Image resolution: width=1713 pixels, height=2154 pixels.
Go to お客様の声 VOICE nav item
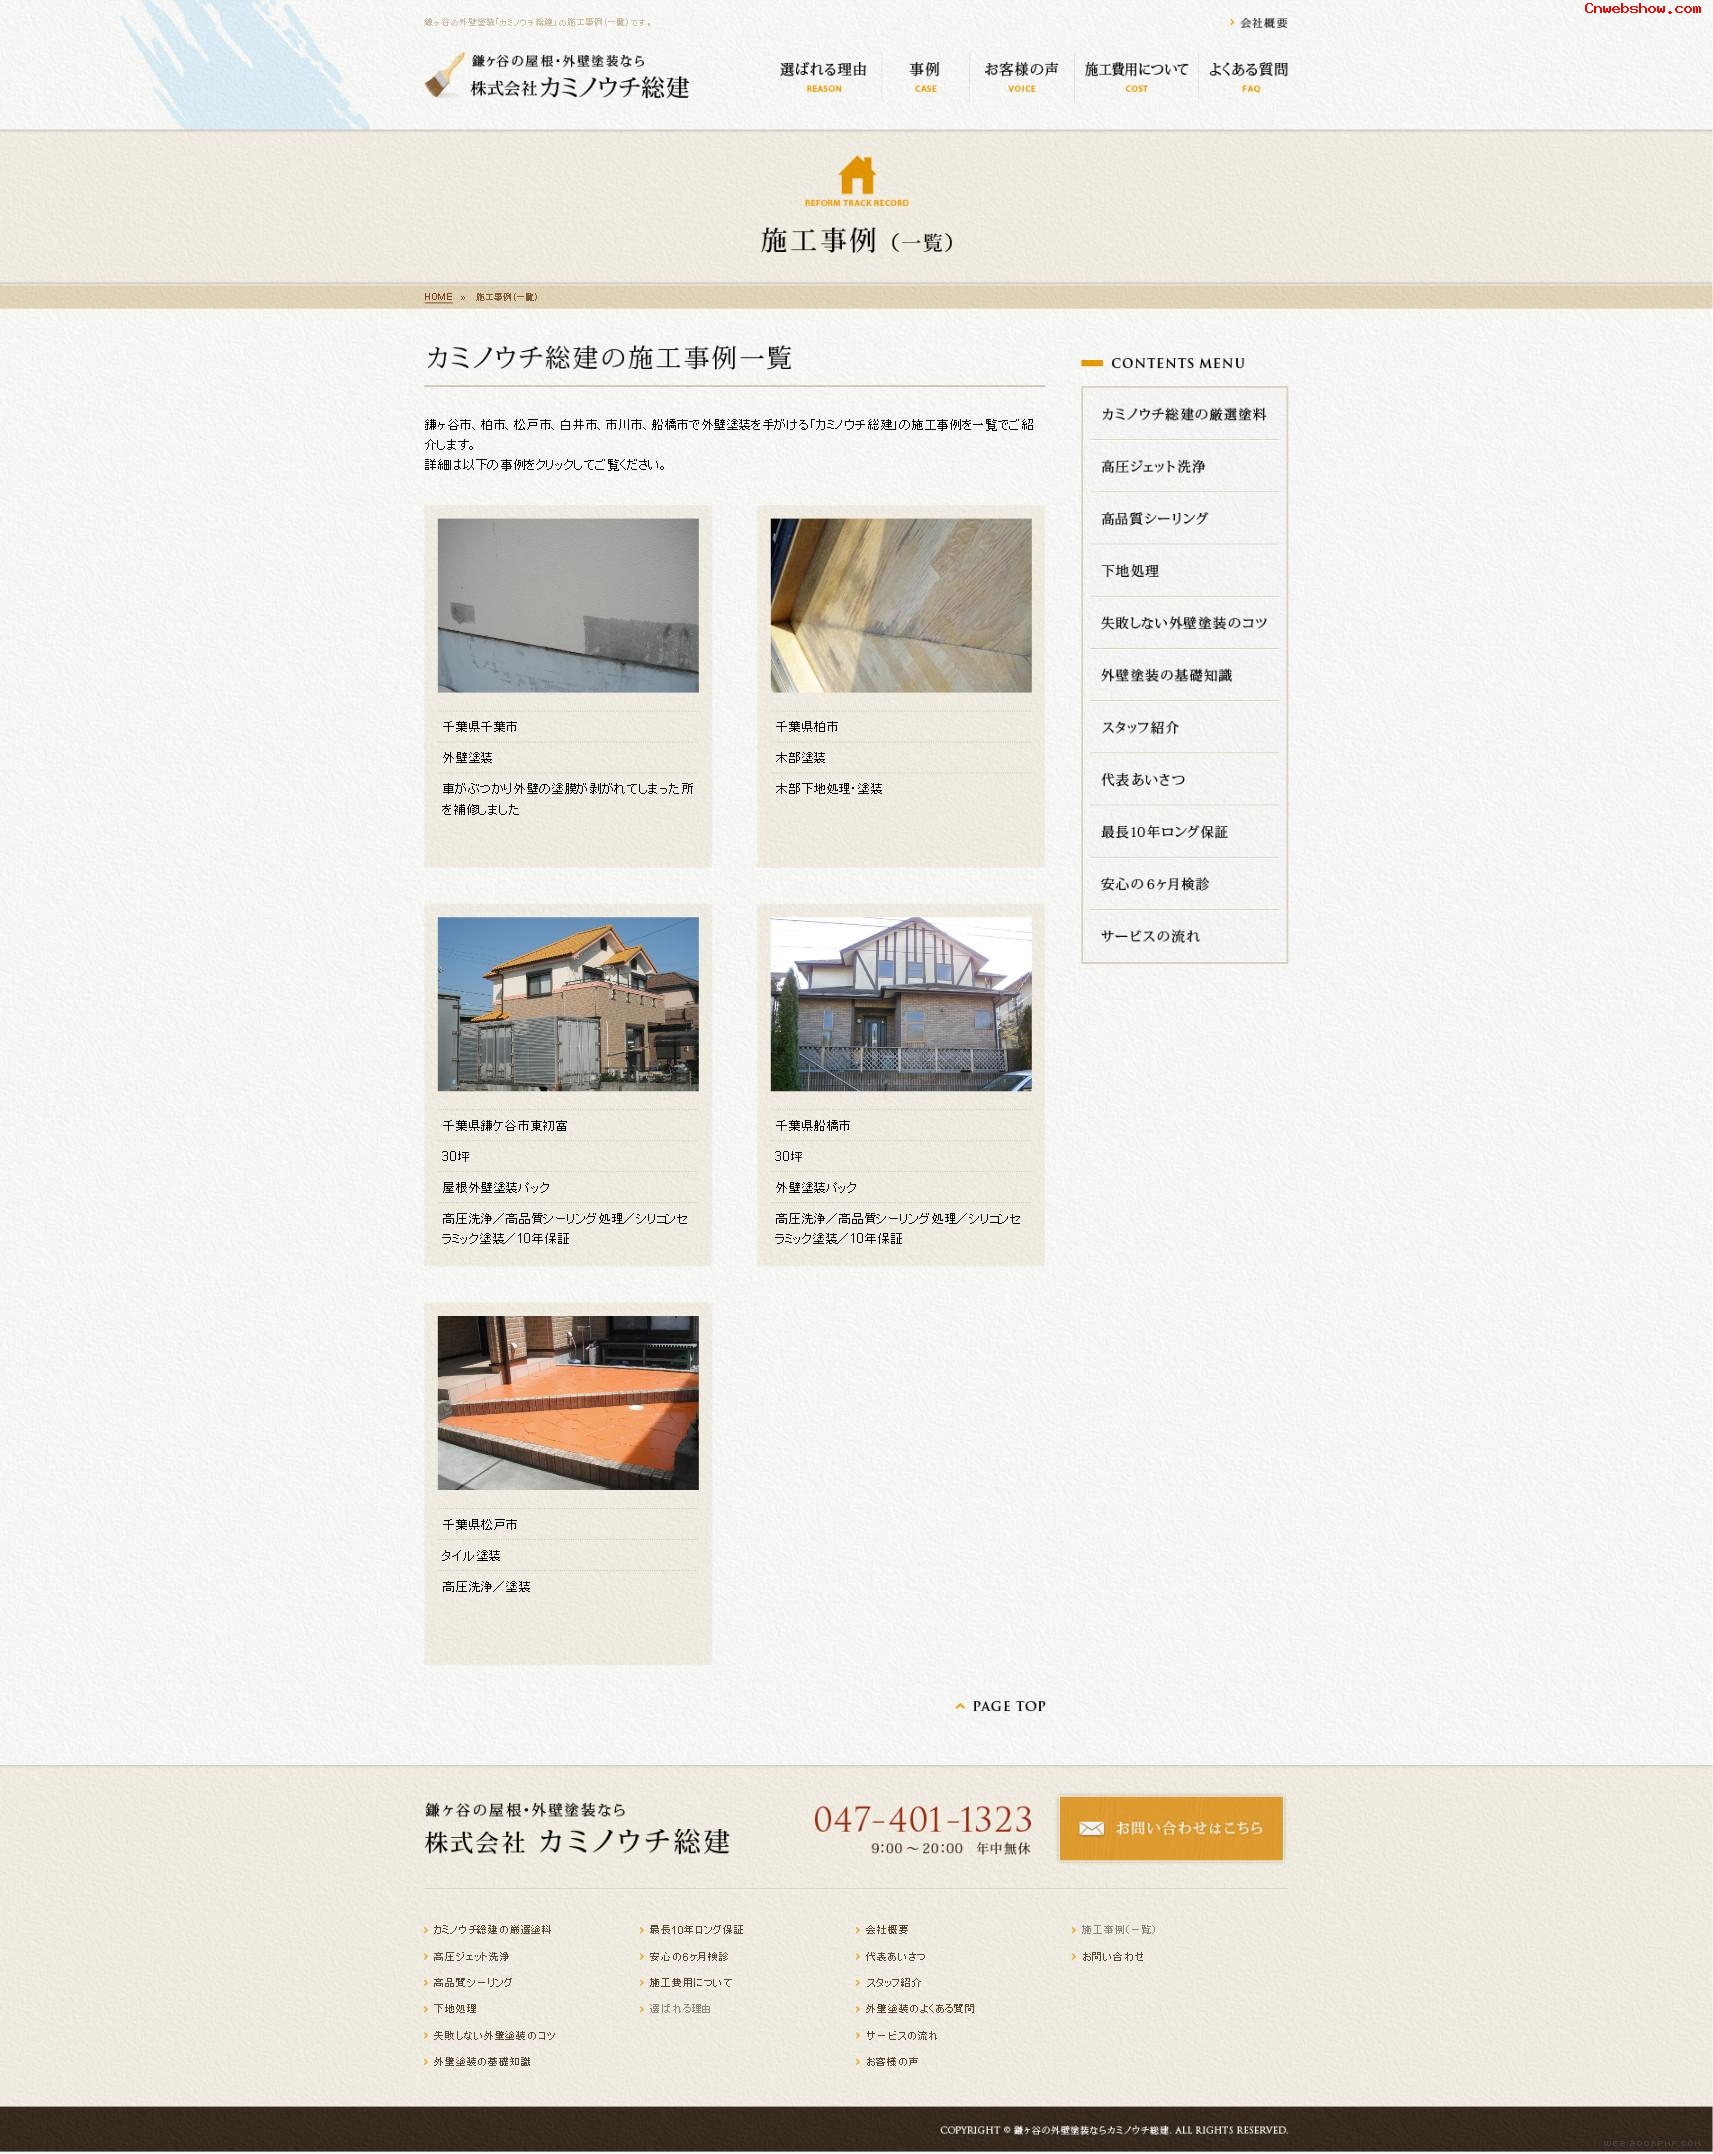point(1021,76)
